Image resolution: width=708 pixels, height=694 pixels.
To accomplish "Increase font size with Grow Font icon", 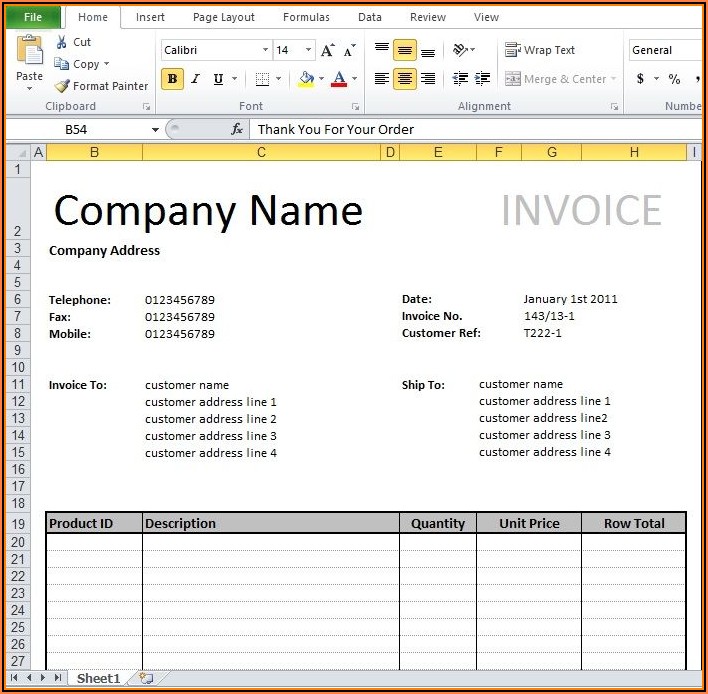I will point(328,50).
